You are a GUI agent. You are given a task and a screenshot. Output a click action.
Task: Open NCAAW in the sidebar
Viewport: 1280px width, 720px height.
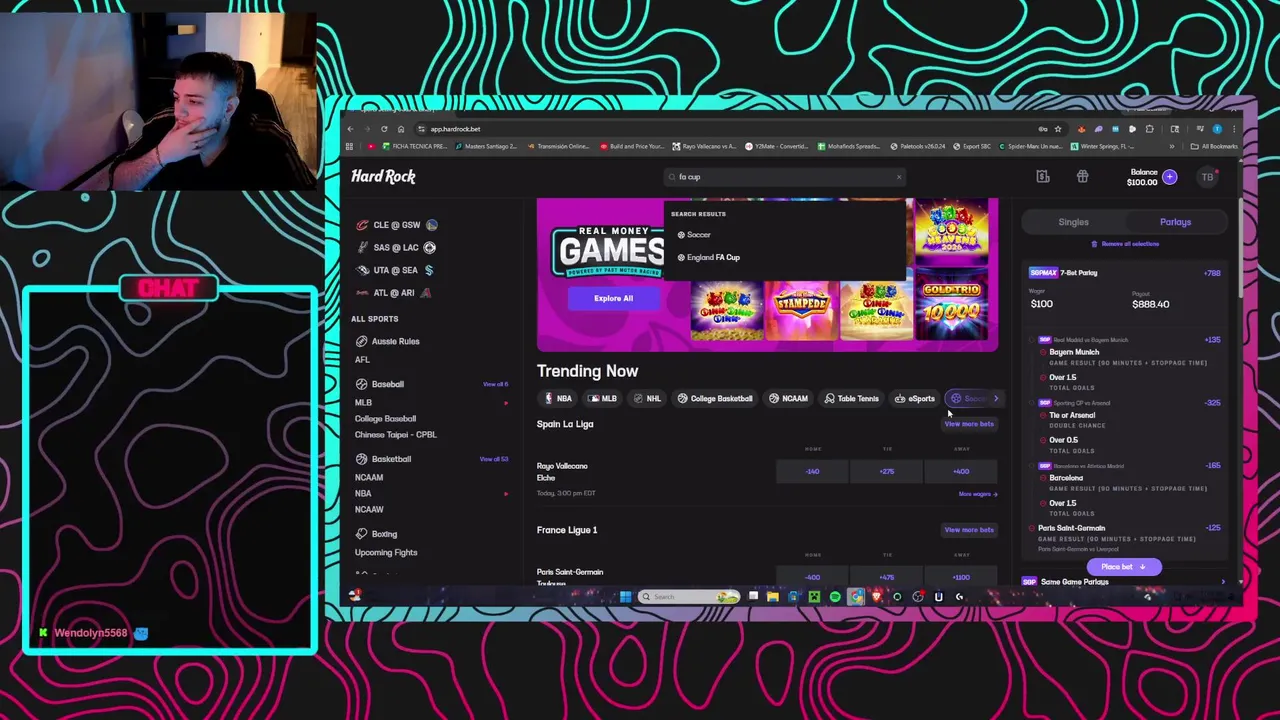click(x=369, y=509)
